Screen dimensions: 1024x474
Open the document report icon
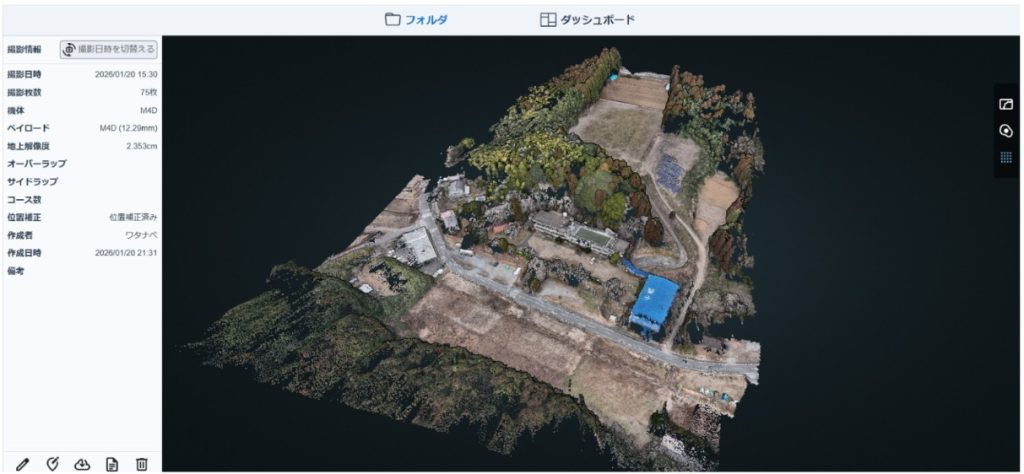coord(112,463)
